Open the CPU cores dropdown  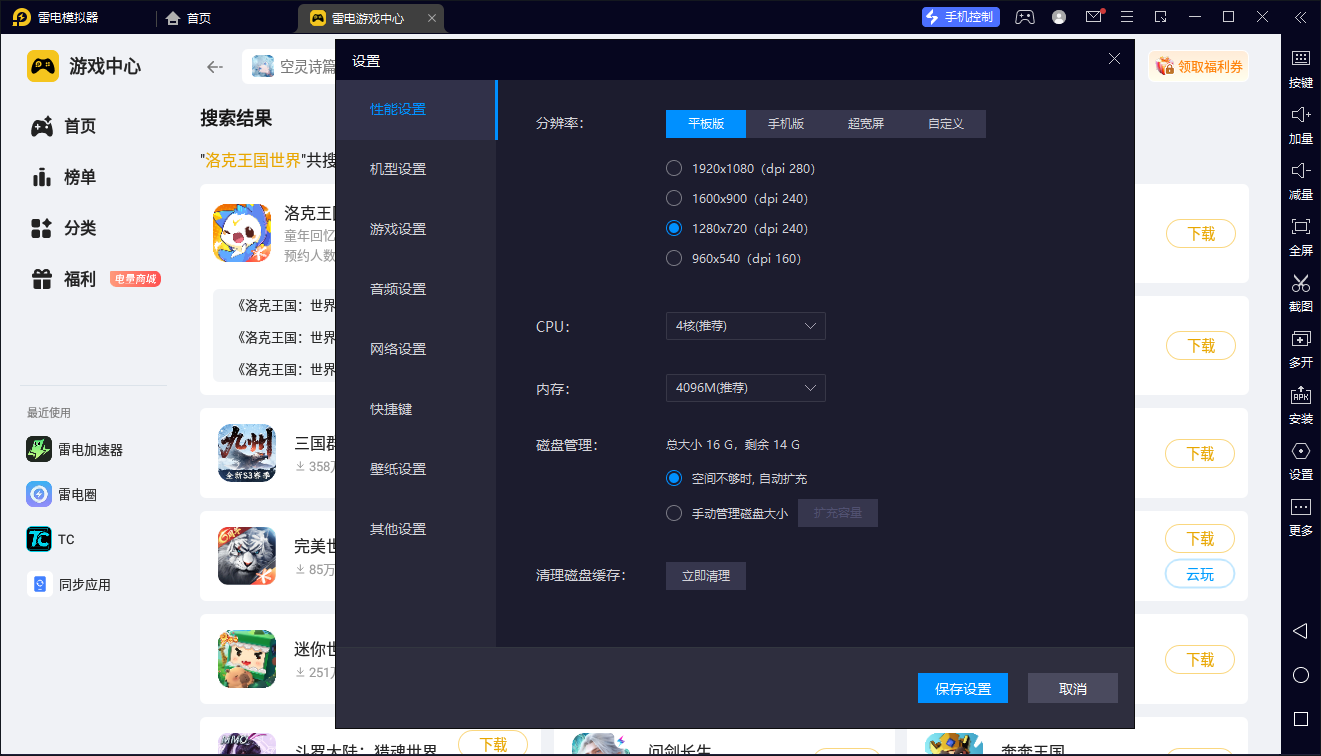tap(746, 326)
